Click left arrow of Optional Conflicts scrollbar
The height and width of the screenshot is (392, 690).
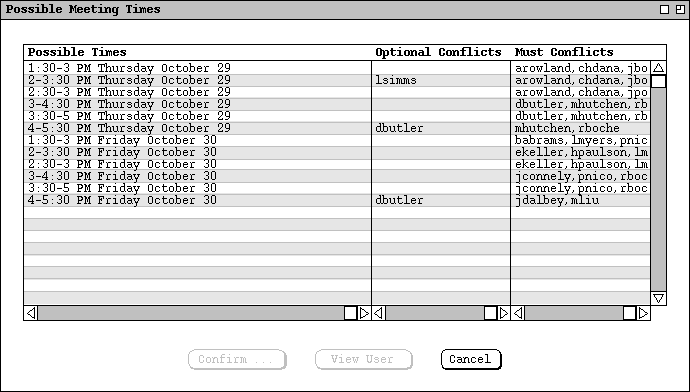point(379,313)
